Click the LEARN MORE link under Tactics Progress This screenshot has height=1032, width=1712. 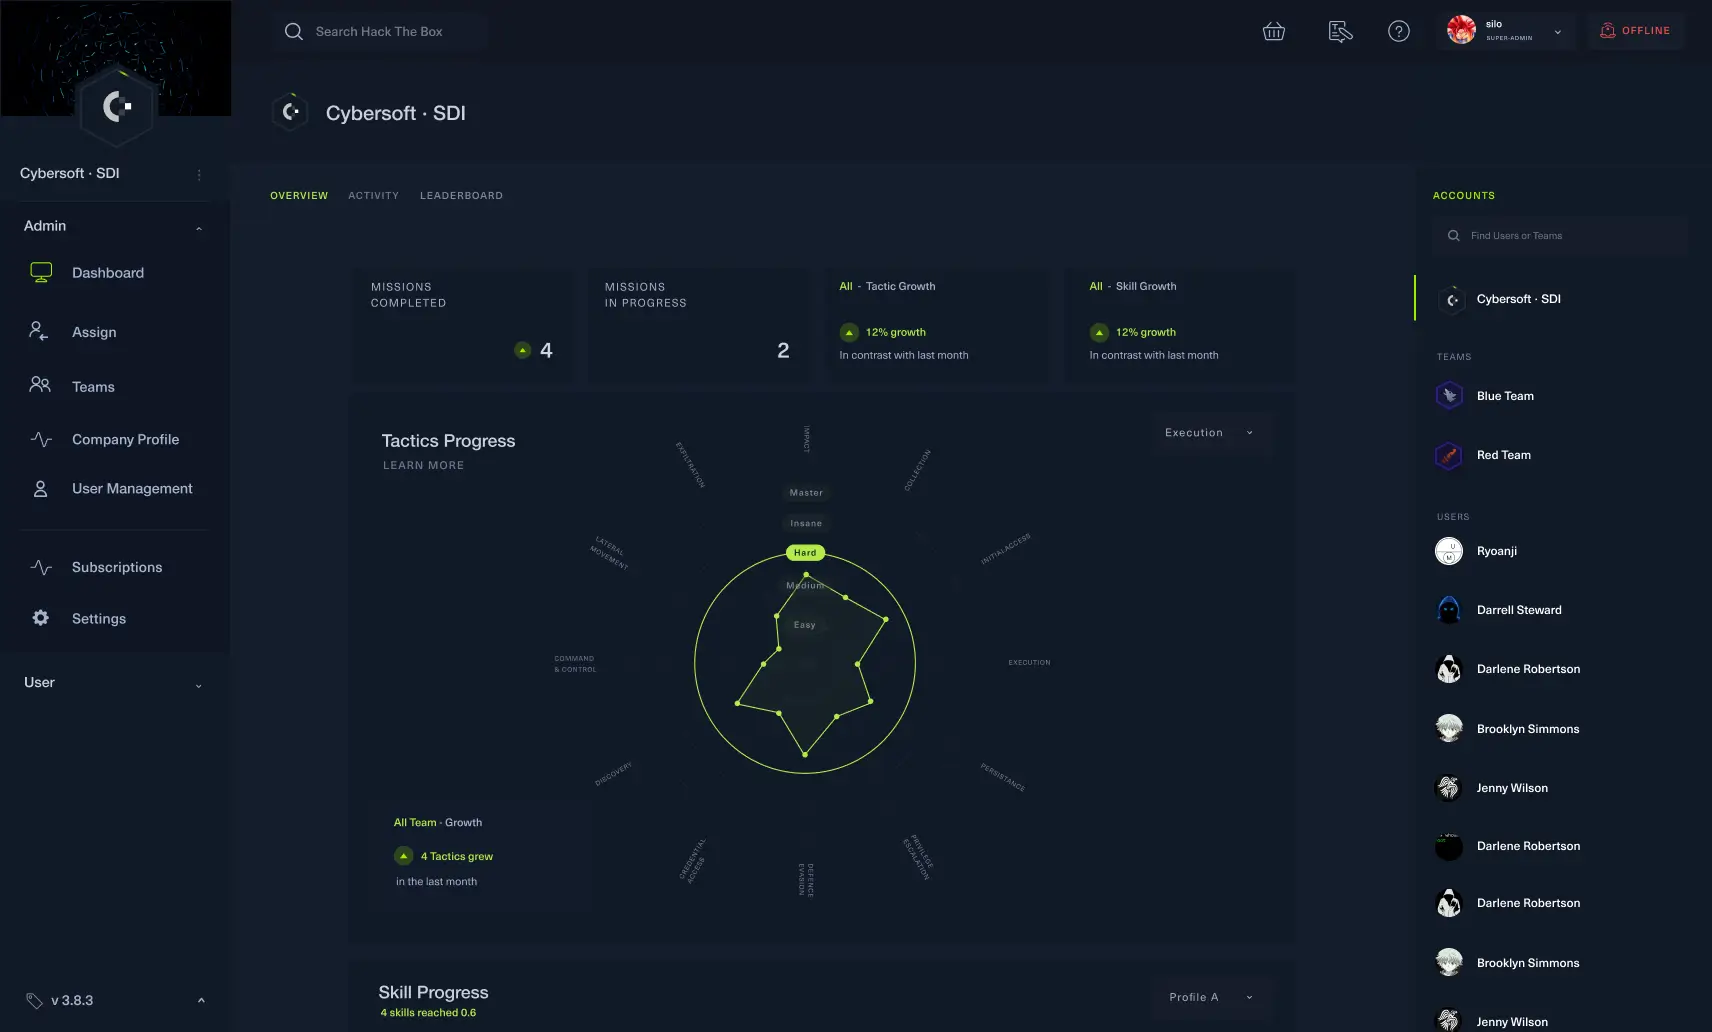[x=423, y=465]
